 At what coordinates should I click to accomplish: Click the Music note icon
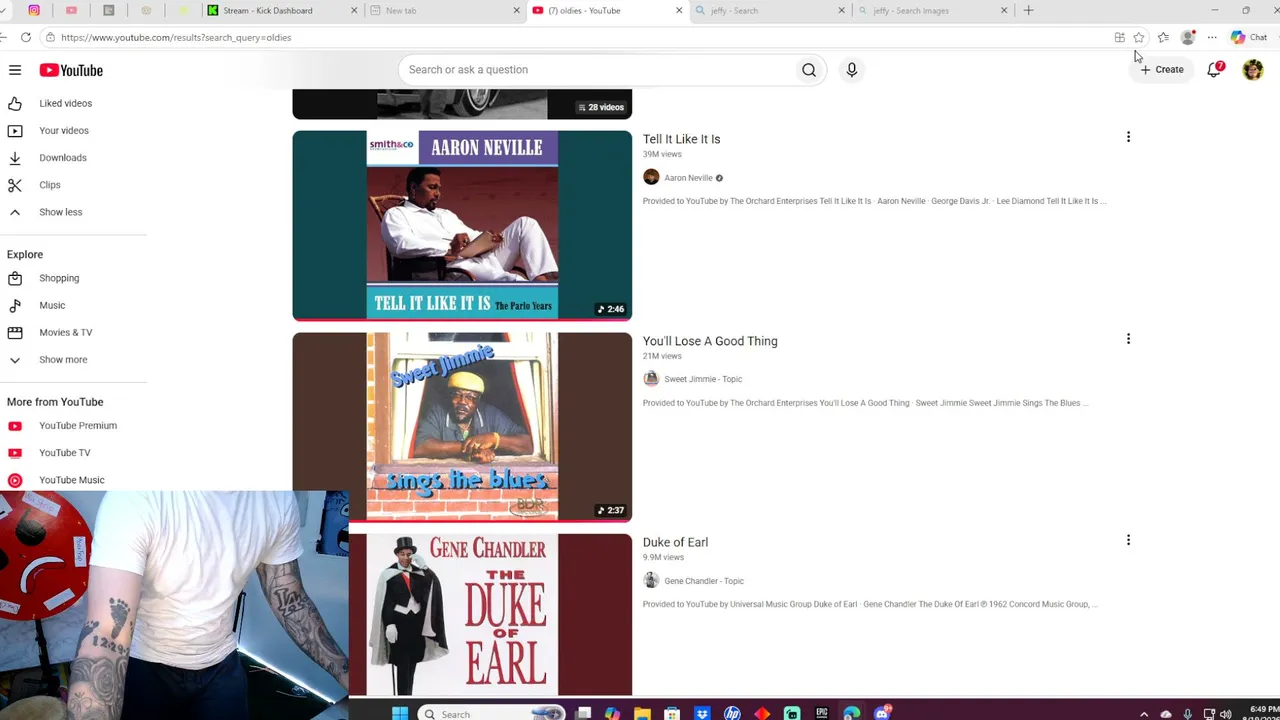click(15, 305)
